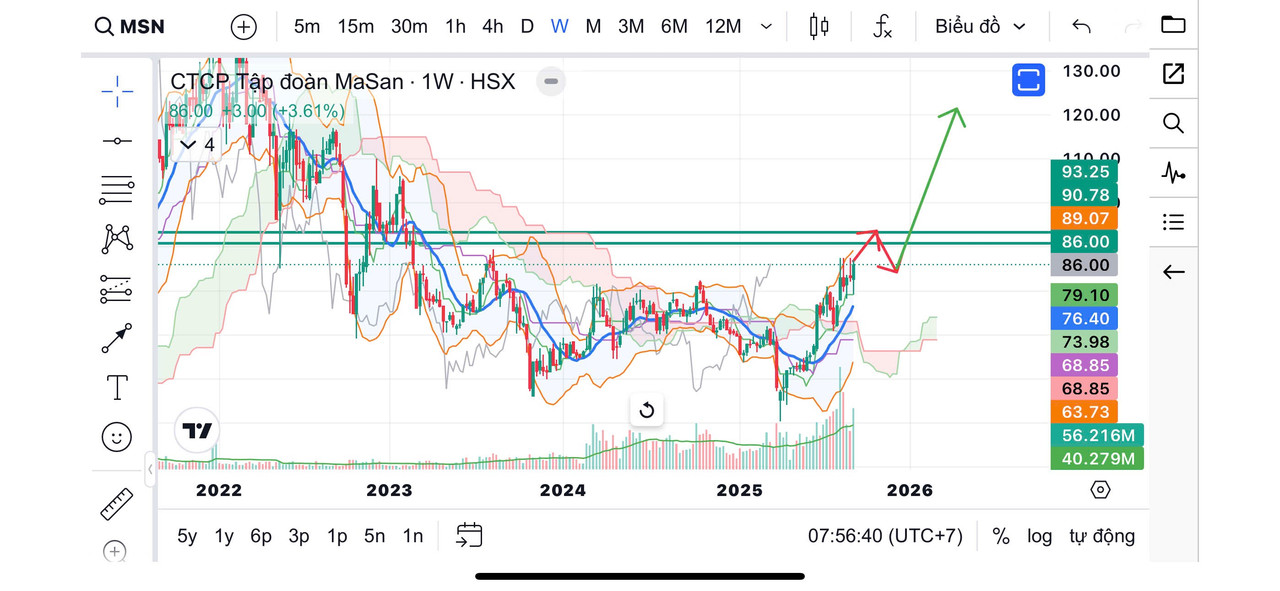Click the 07:56:40 (UTC+7) timezone label
The image size is (1280, 591).
885,536
